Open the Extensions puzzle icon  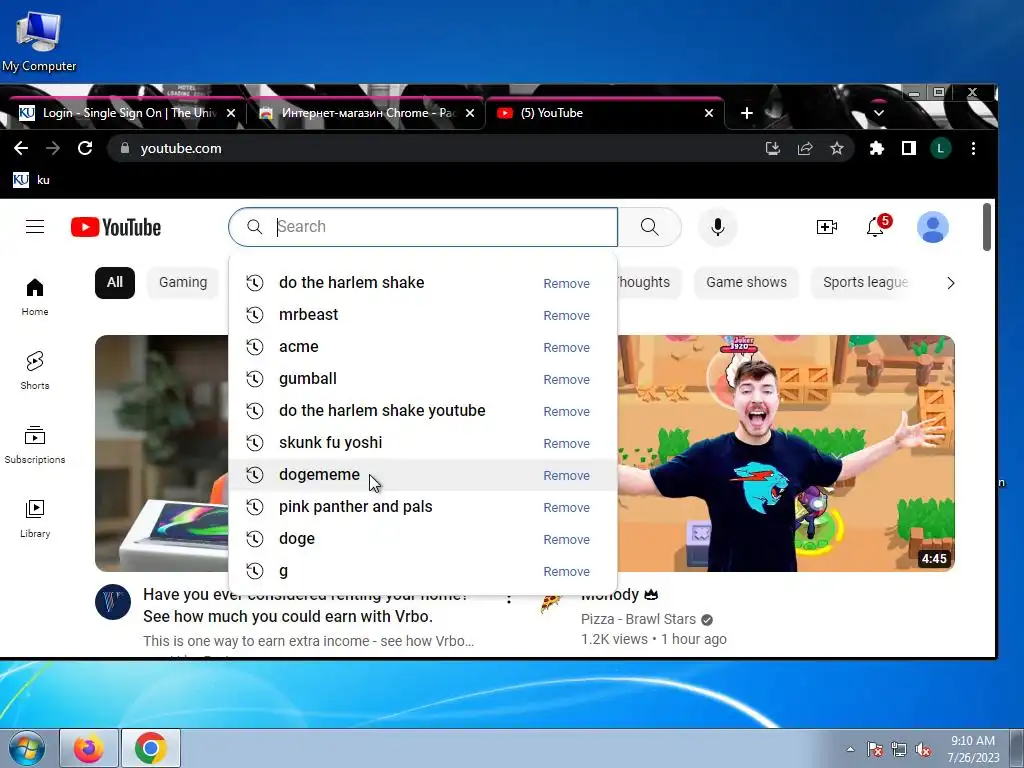click(876, 148)
